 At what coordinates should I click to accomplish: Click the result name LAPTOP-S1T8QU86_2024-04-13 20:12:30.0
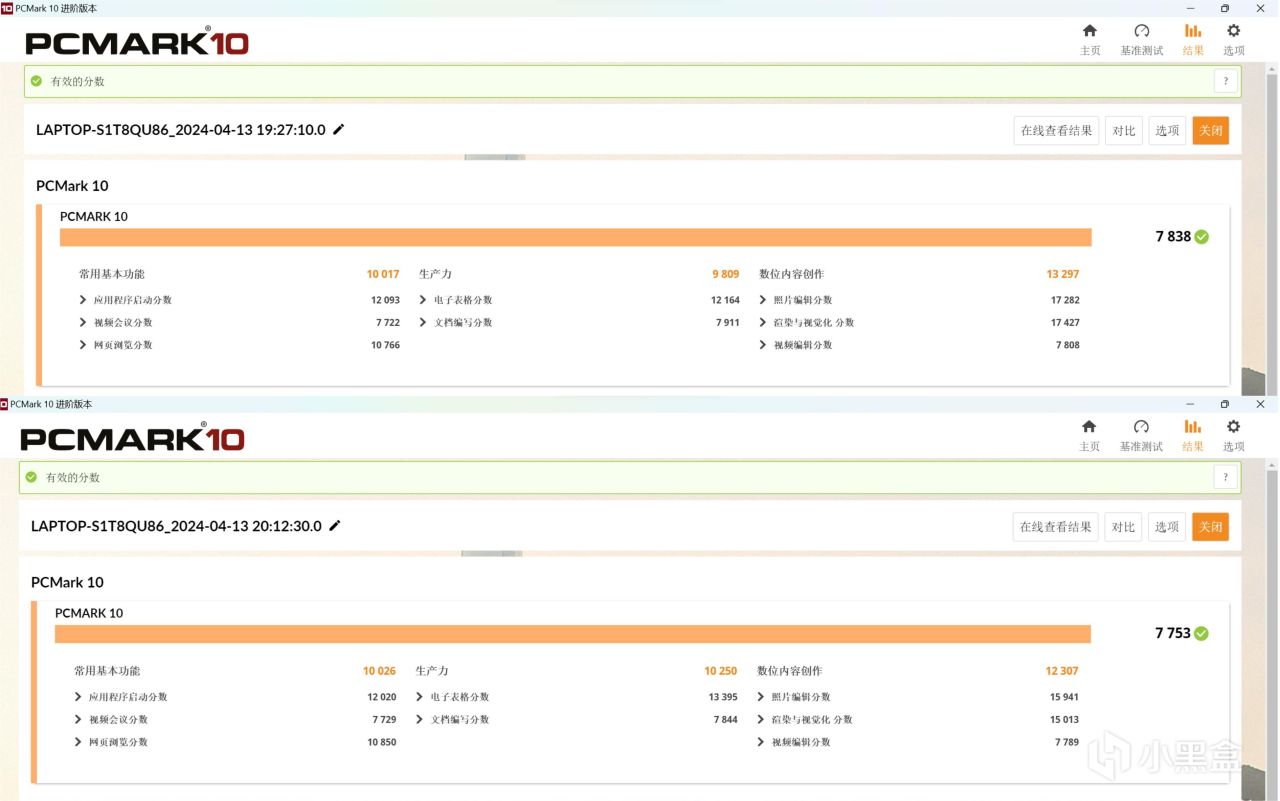pos(176,526)
